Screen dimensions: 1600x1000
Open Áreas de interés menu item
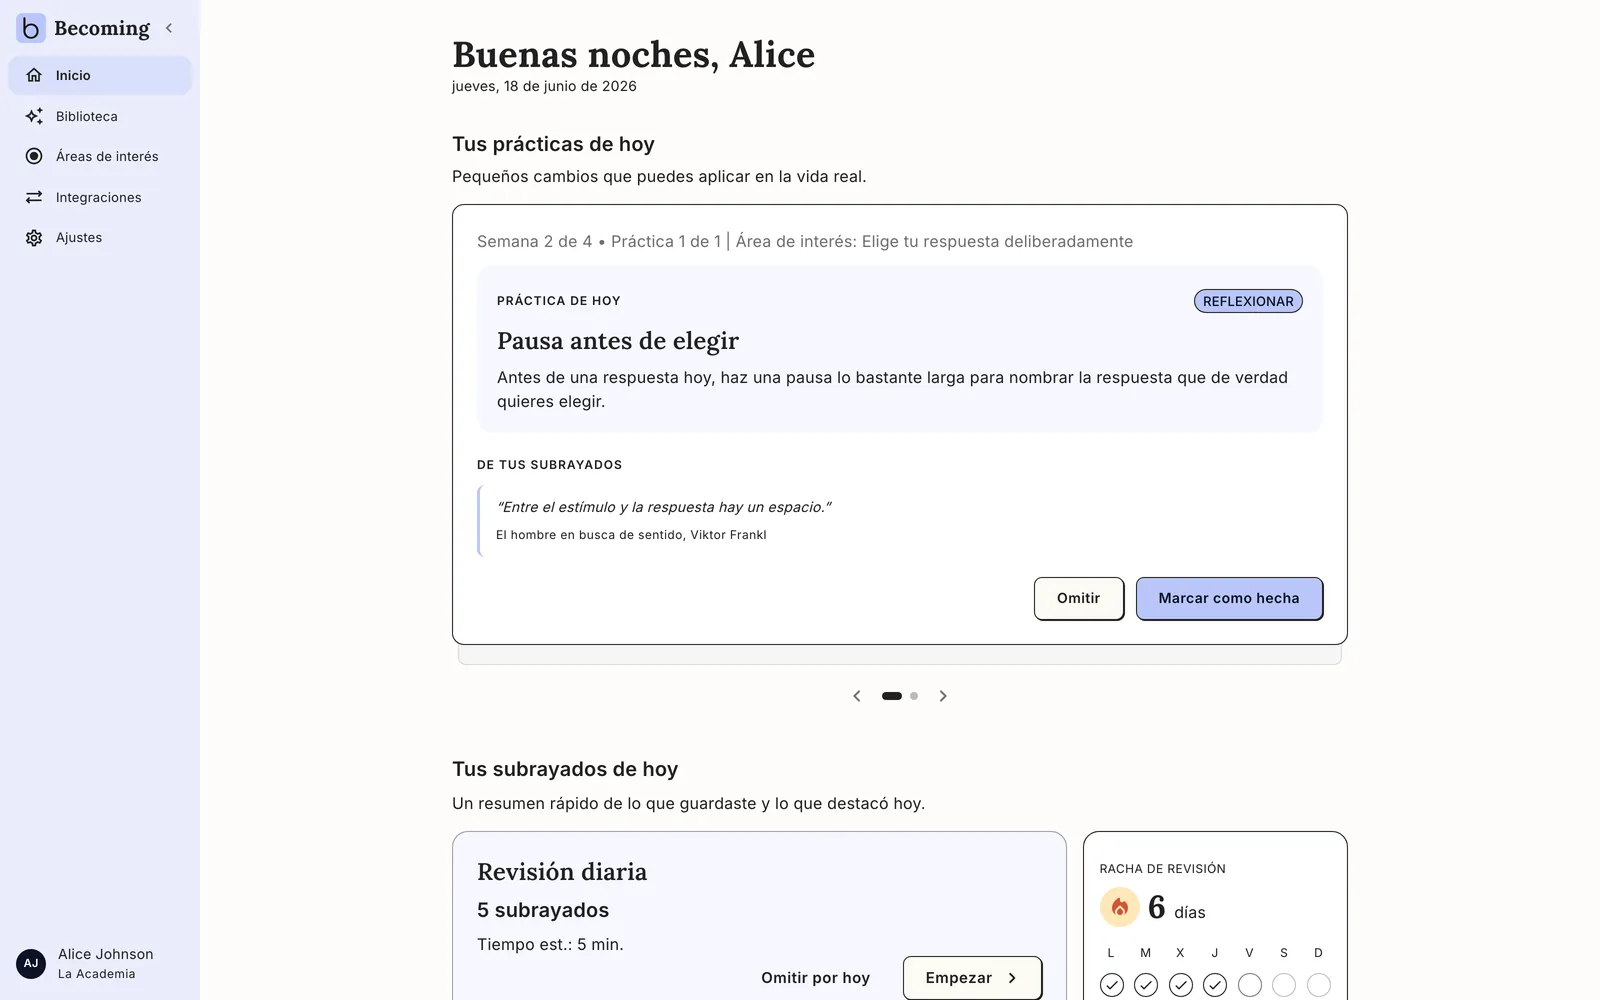(100, 156)
